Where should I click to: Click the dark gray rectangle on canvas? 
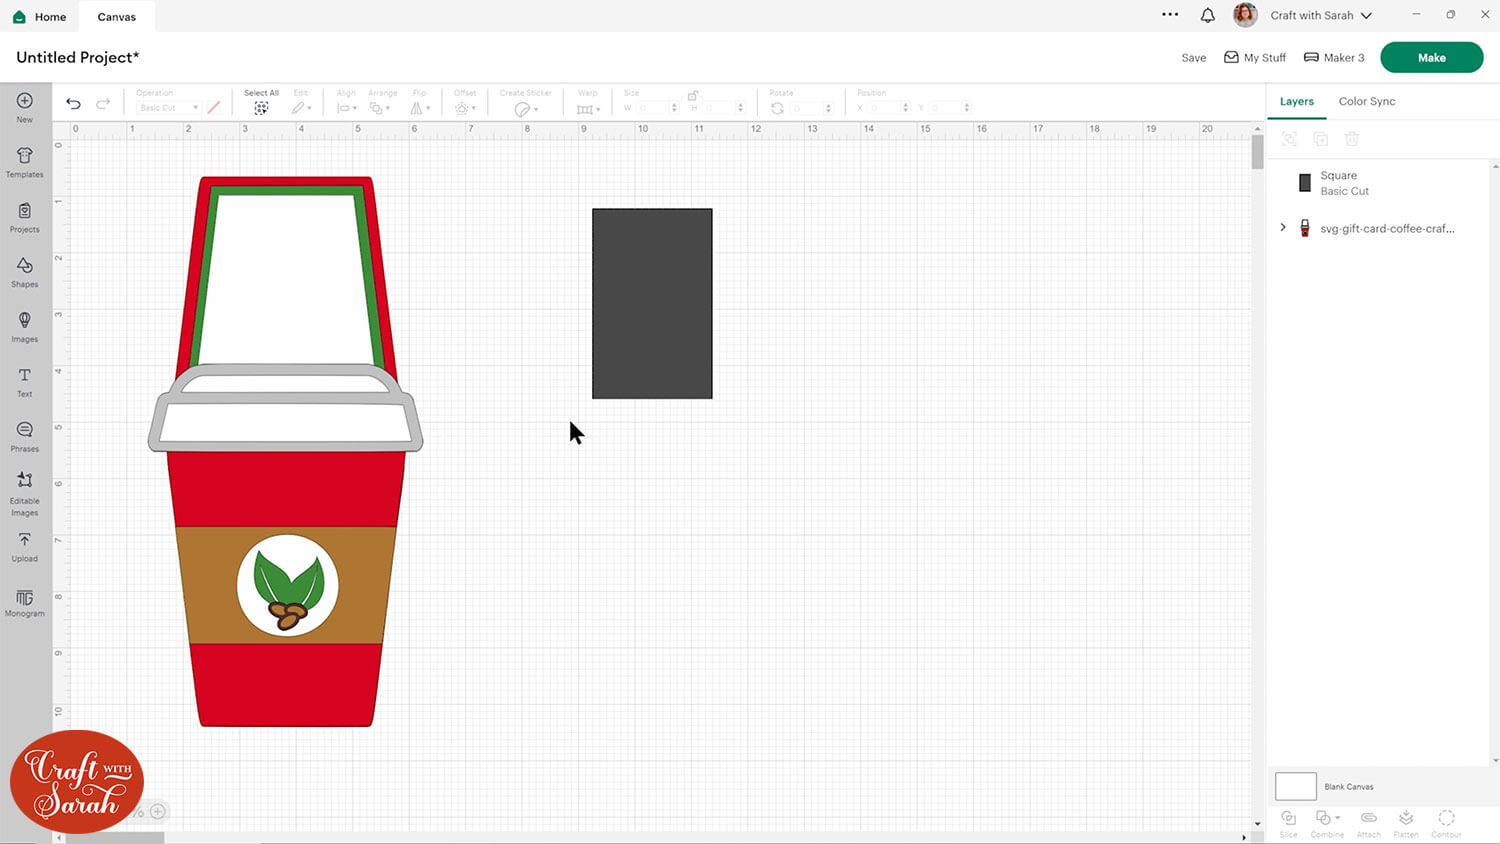coord(652,304)
